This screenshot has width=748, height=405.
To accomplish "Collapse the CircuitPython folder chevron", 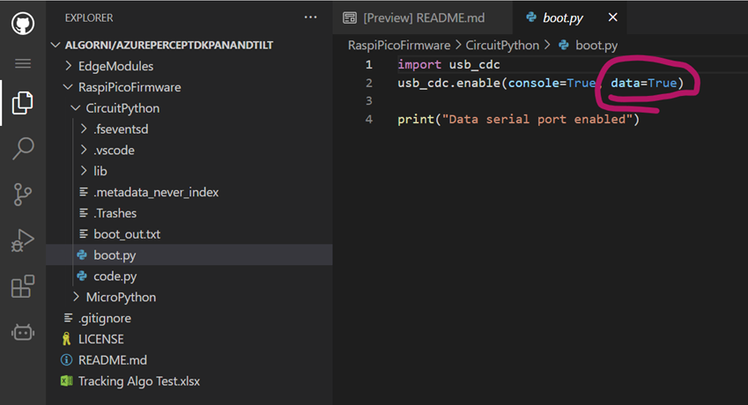I will pos(75,108).
